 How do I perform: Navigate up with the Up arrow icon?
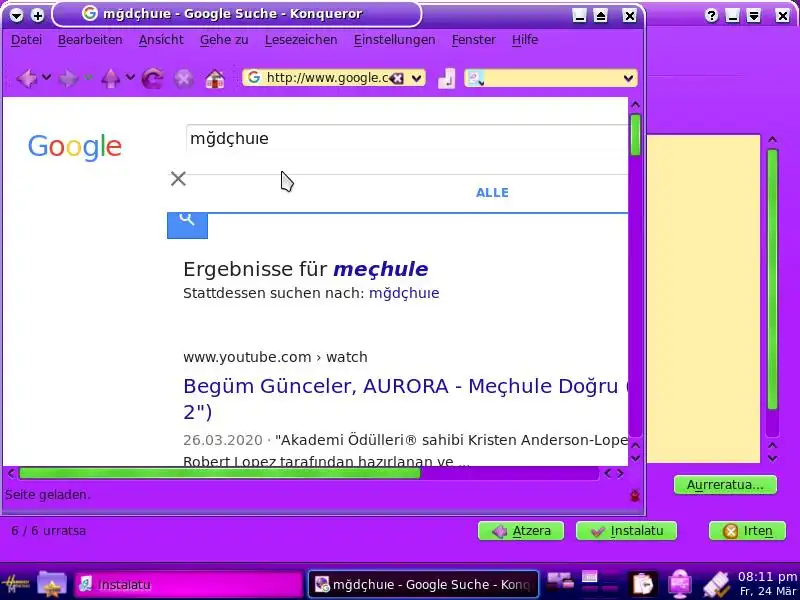(x=110, y=79)
